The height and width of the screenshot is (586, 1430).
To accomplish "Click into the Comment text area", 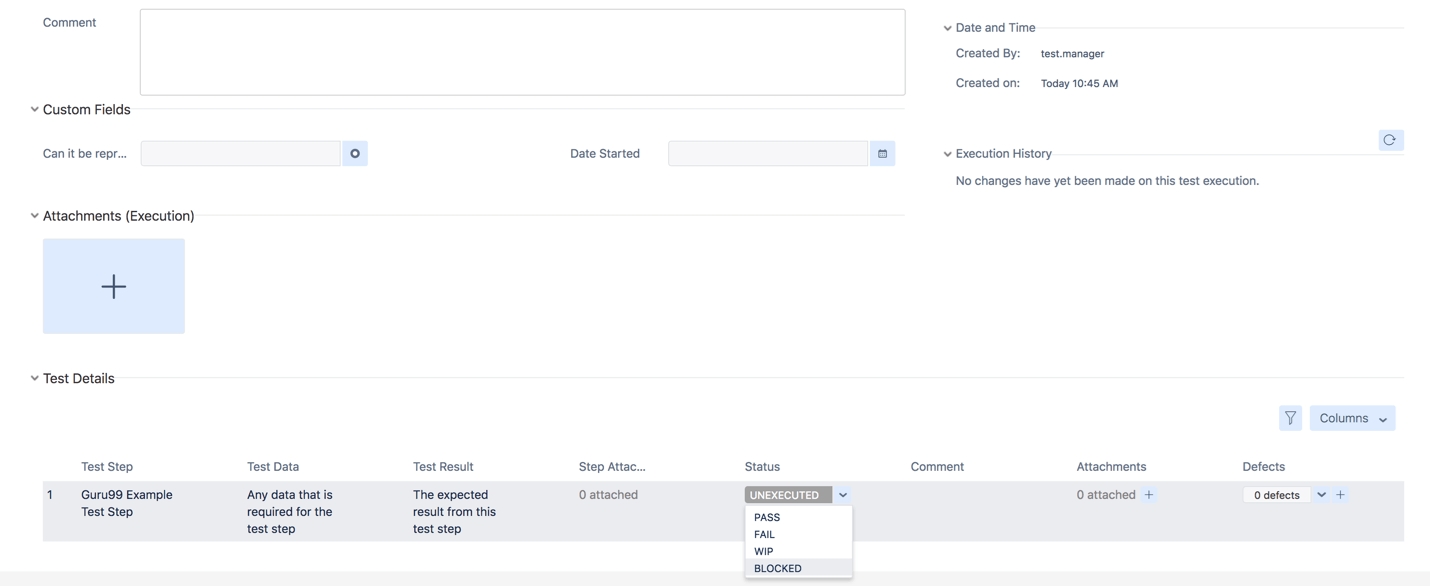I will point(522,52).
